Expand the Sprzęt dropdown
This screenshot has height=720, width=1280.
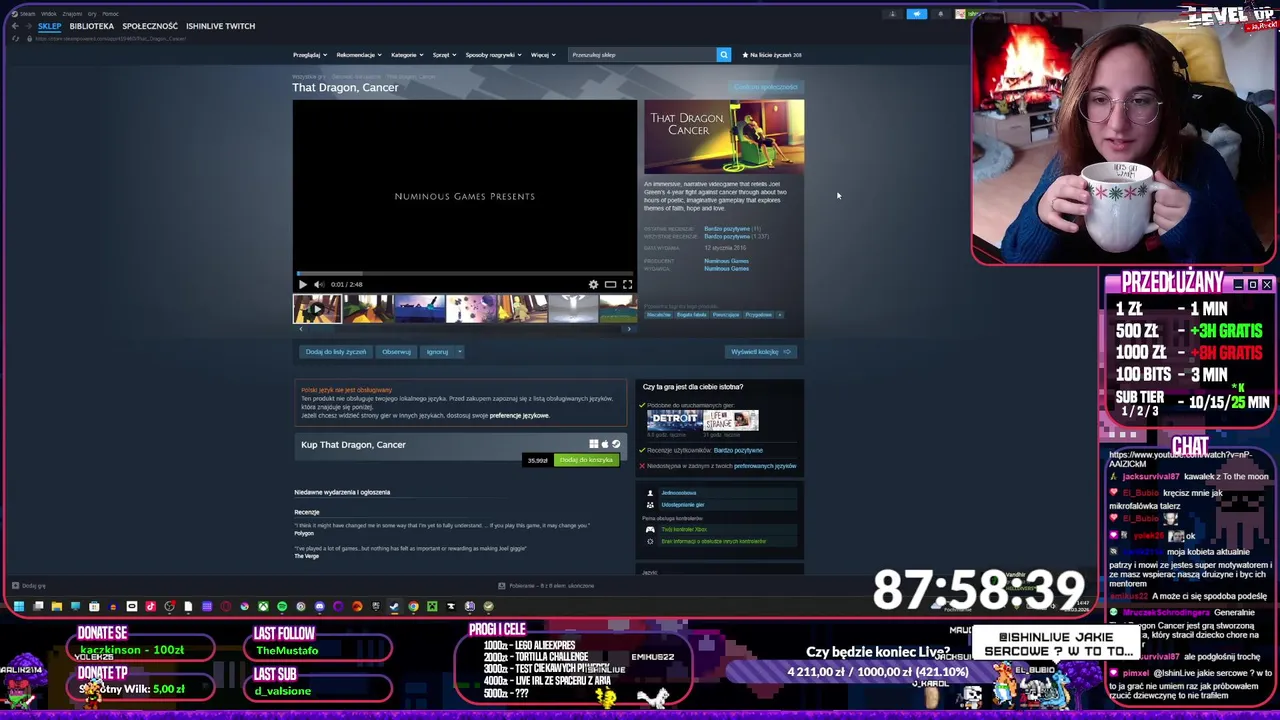pos(444,55)
